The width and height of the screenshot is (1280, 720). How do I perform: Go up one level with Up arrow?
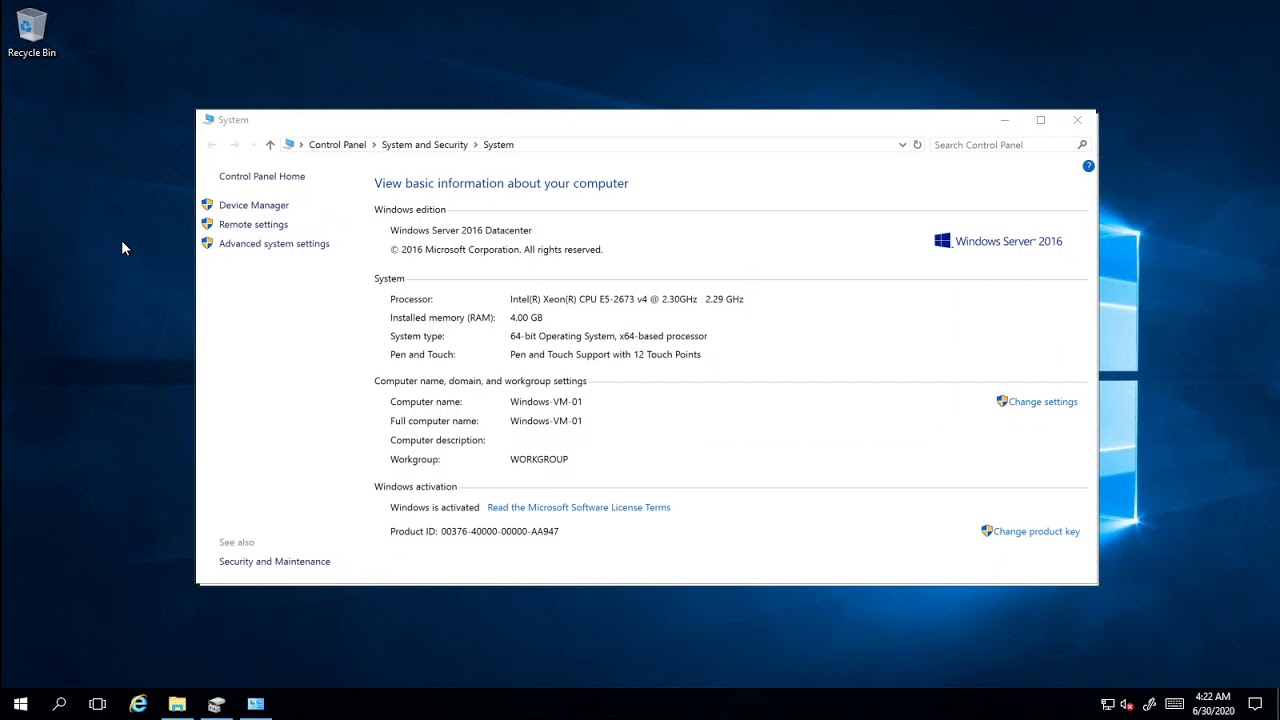(270, 145)
